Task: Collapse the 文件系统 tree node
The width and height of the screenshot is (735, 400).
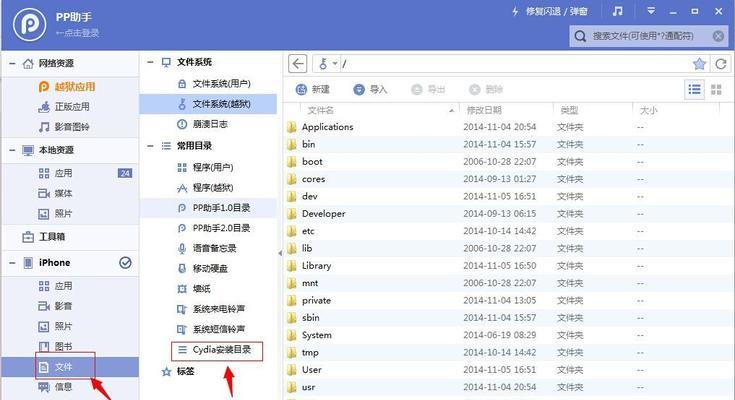Action: point(150,62)
